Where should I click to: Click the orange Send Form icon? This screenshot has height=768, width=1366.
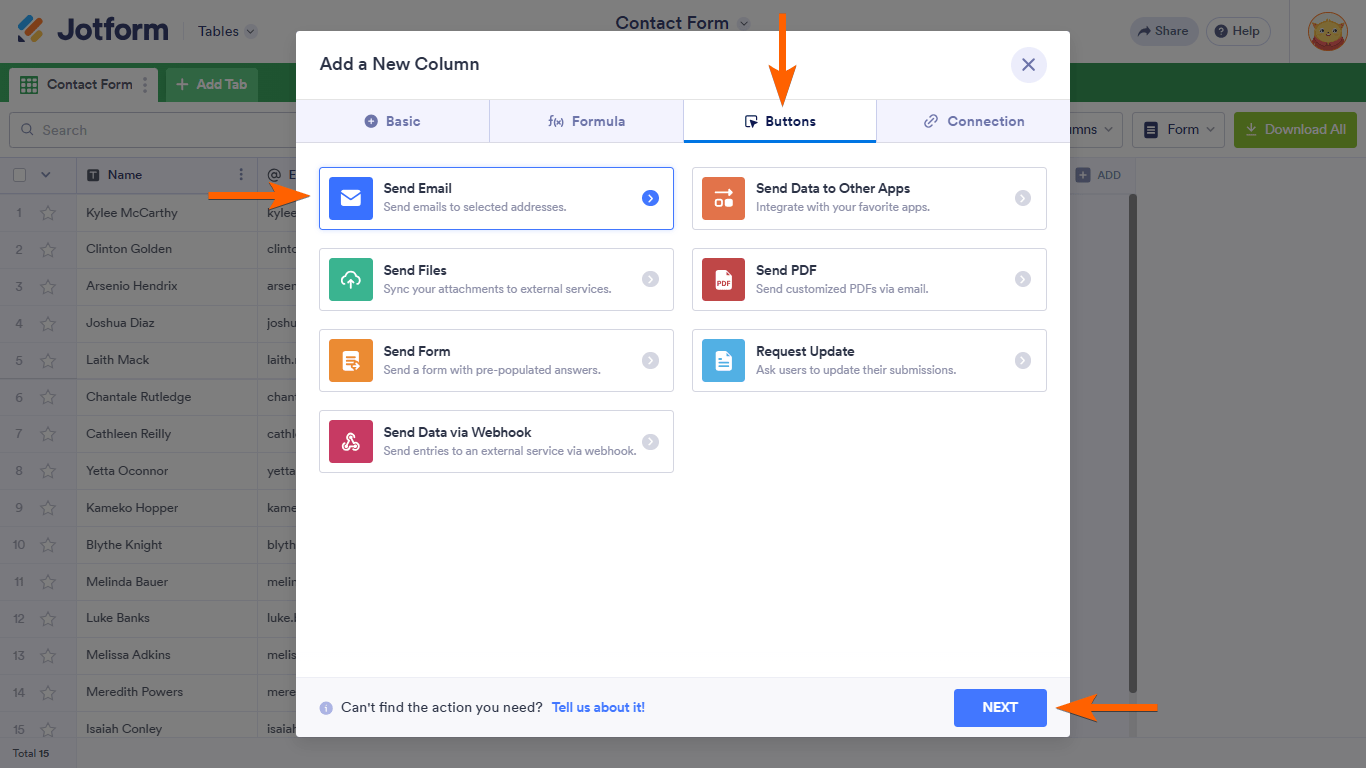pyautogui.click(x=350, y=361)
